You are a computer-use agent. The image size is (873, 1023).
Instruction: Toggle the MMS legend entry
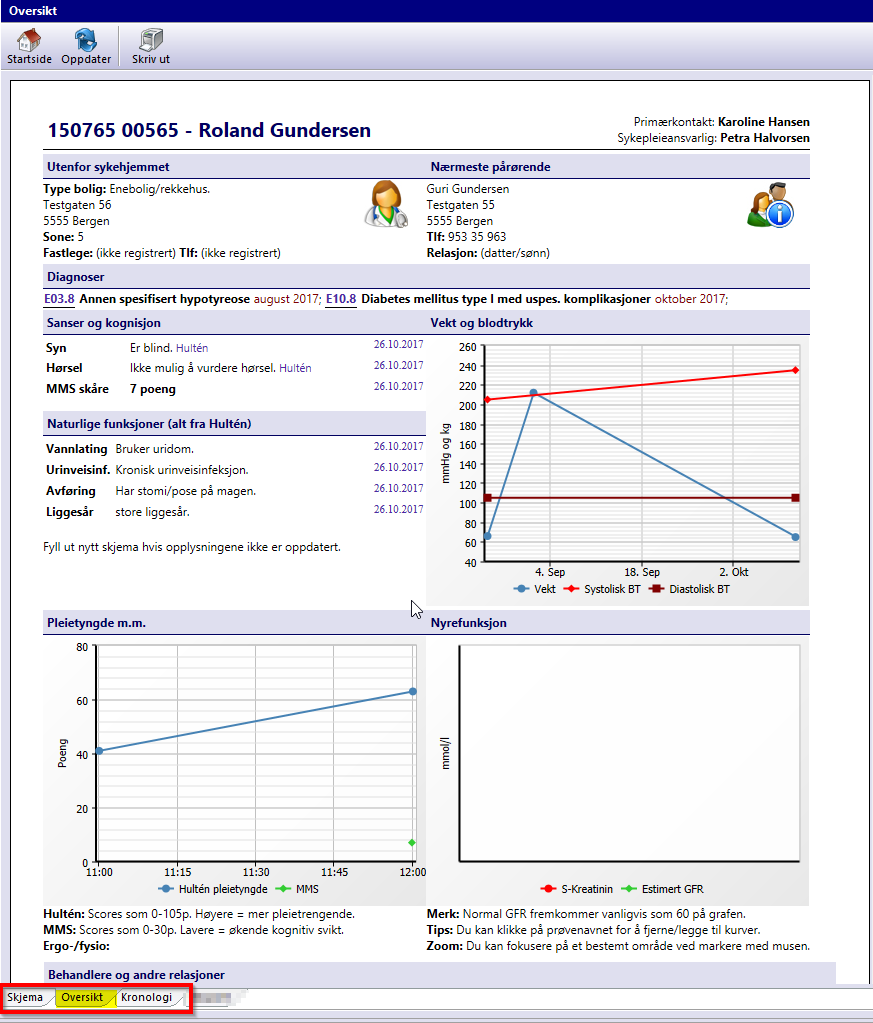click(x=298, y=889)
